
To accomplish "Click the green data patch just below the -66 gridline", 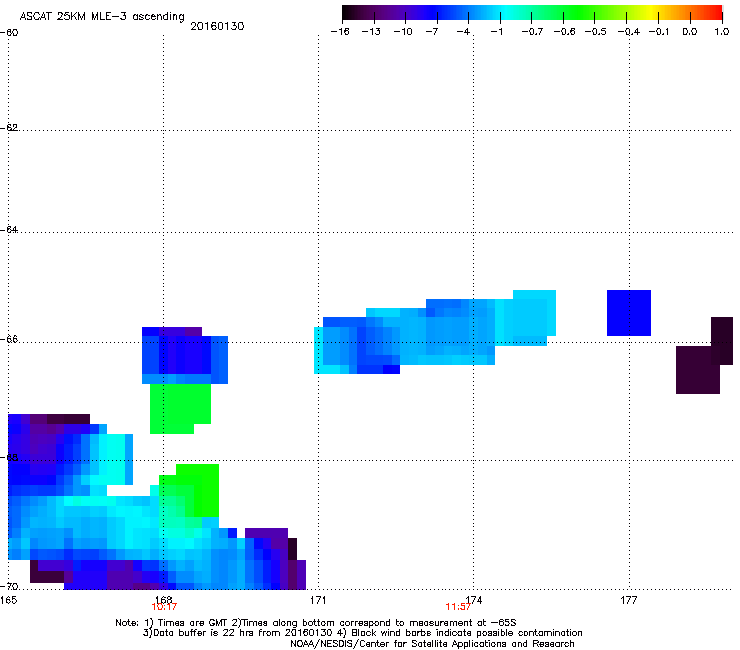I will click(x=180, y=408).
